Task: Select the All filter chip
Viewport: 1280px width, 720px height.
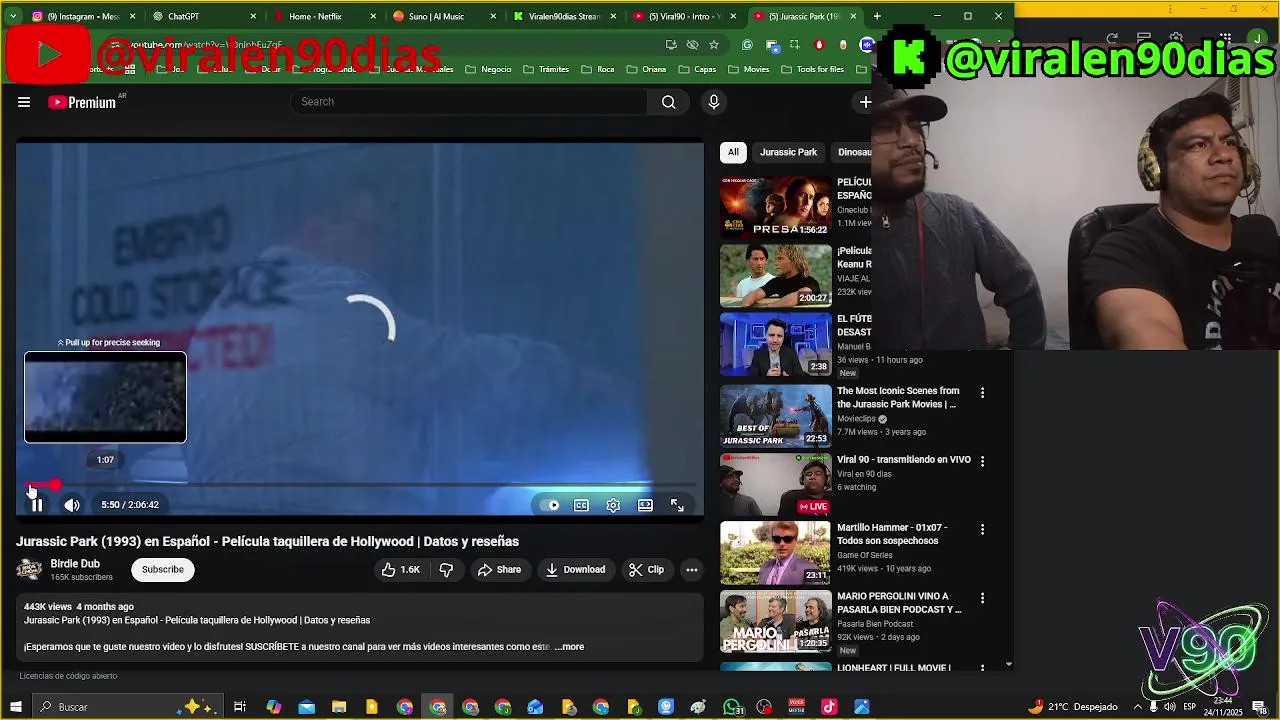Action: pos(733,152)
